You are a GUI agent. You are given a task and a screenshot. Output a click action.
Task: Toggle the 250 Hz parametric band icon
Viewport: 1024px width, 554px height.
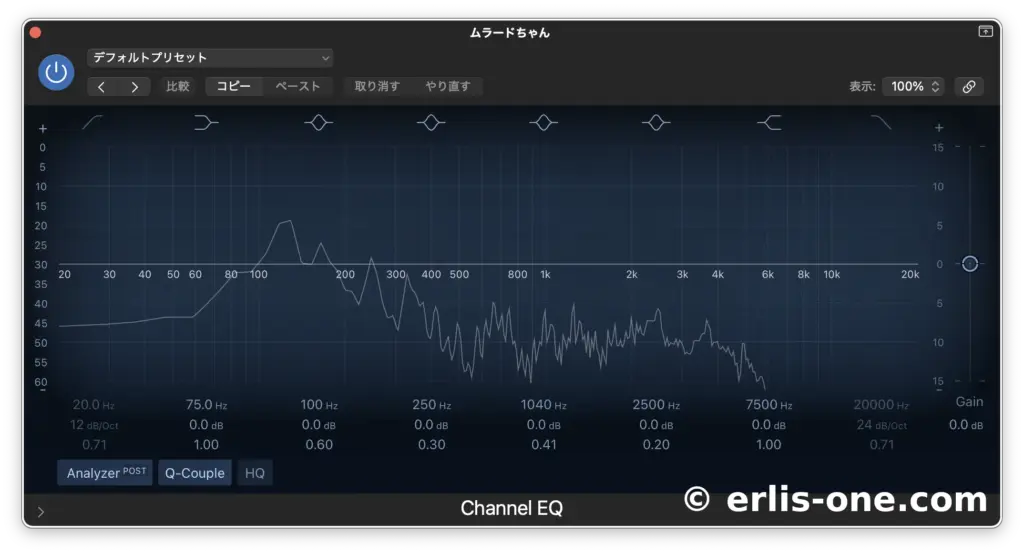click(431, 122)
